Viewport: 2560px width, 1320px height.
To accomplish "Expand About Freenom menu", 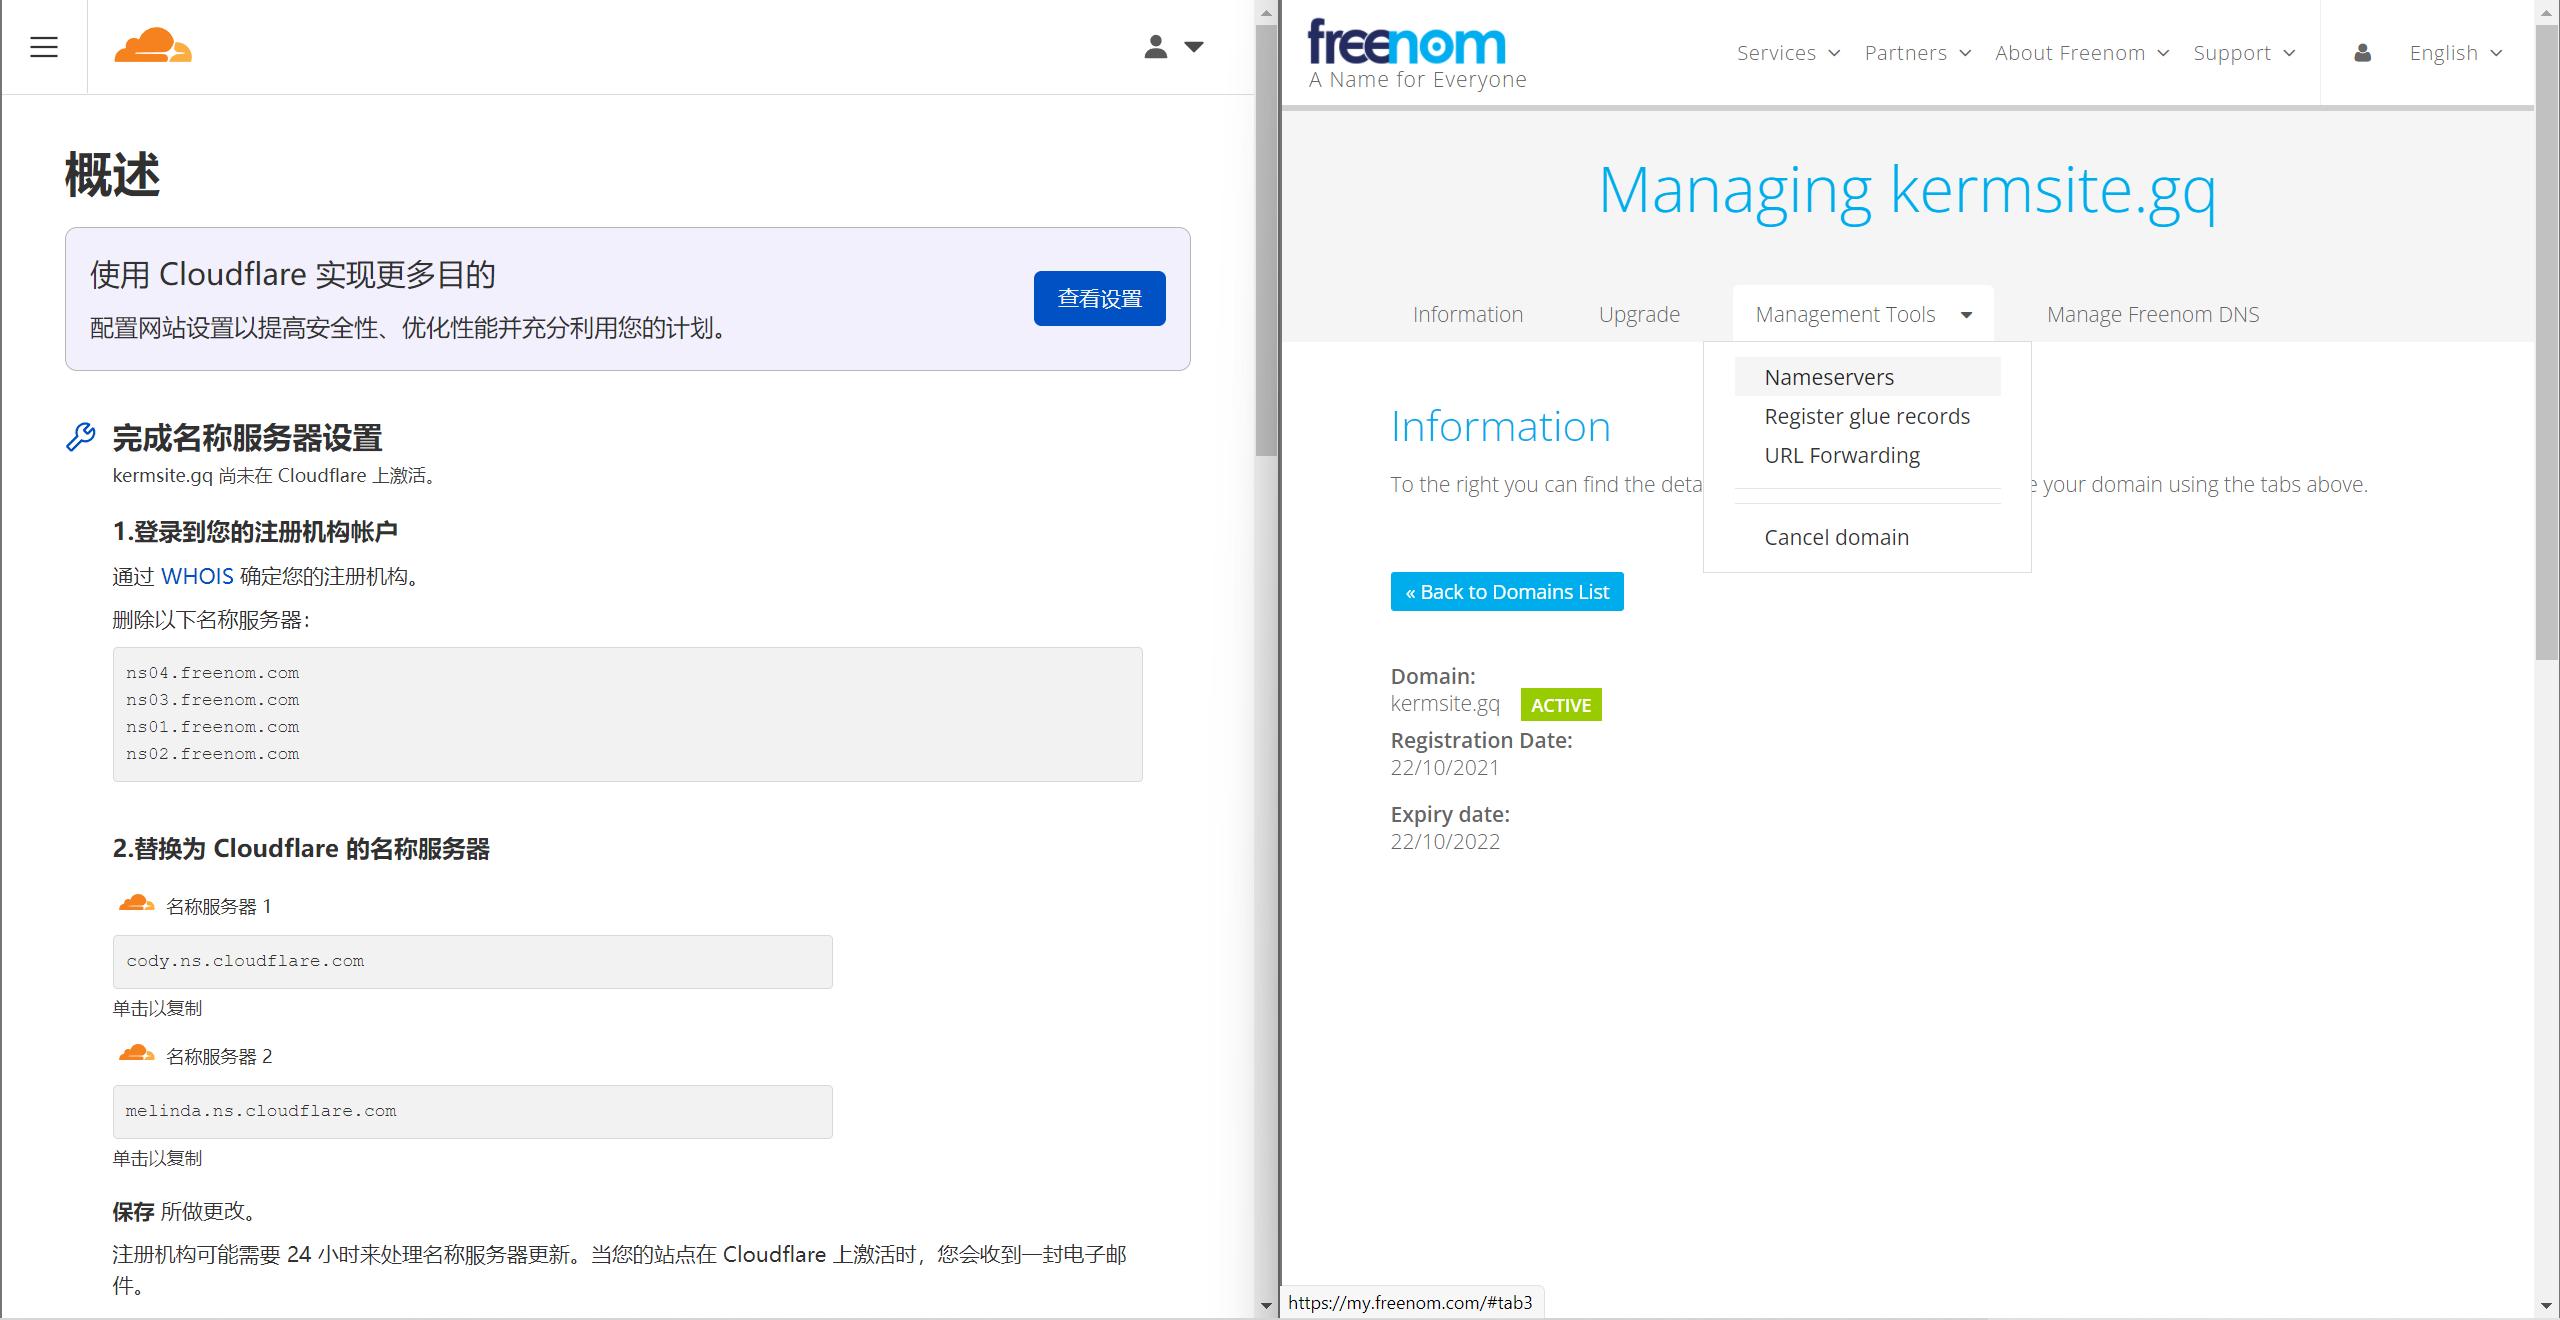I will pyautogui.click(x=2081, y=53).
